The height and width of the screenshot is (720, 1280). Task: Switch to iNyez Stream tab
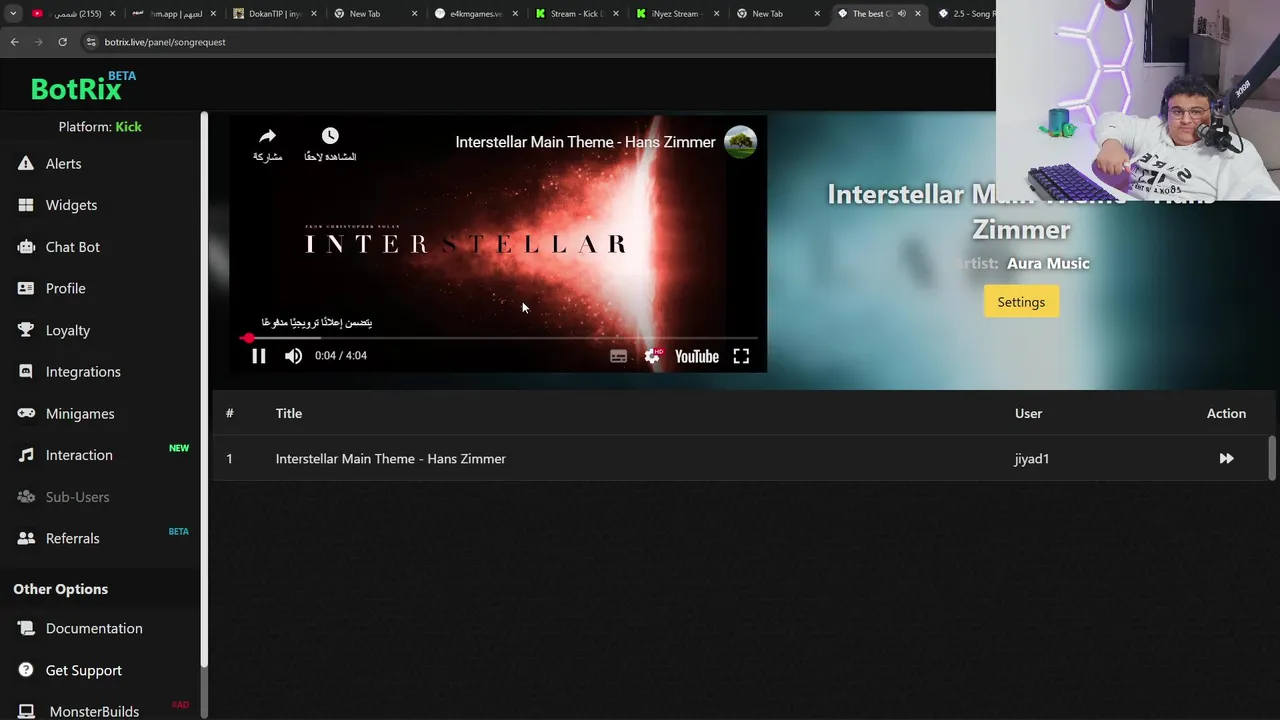tap(678, 14)
